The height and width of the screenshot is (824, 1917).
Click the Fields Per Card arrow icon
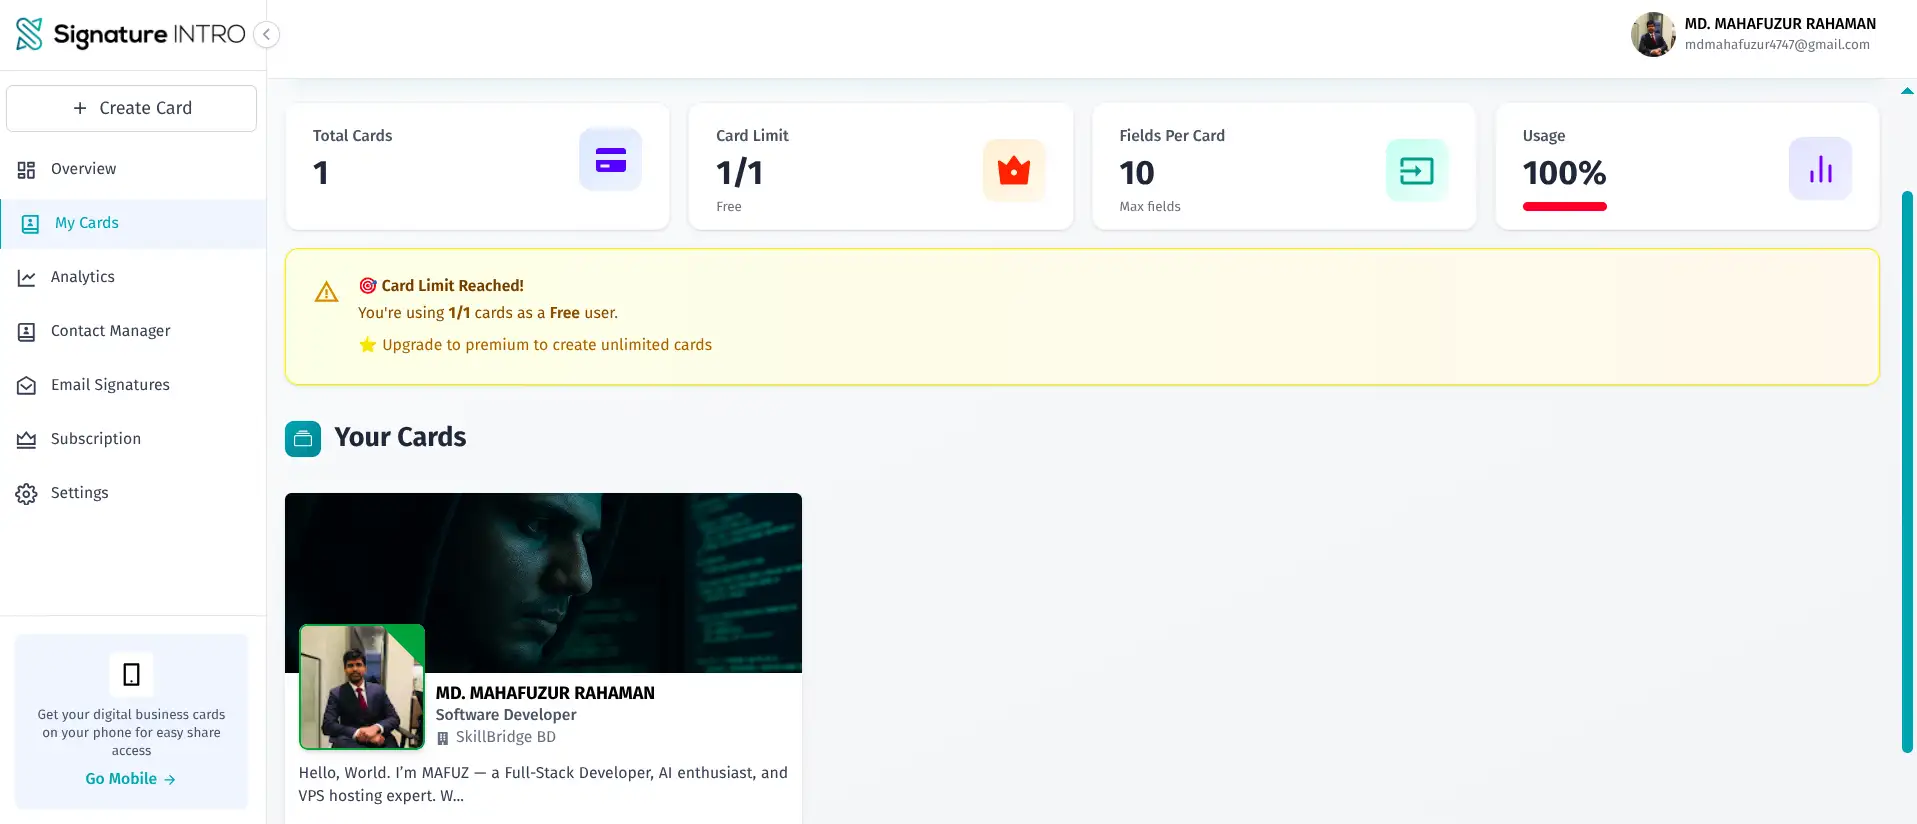(x=1417, y=171)
